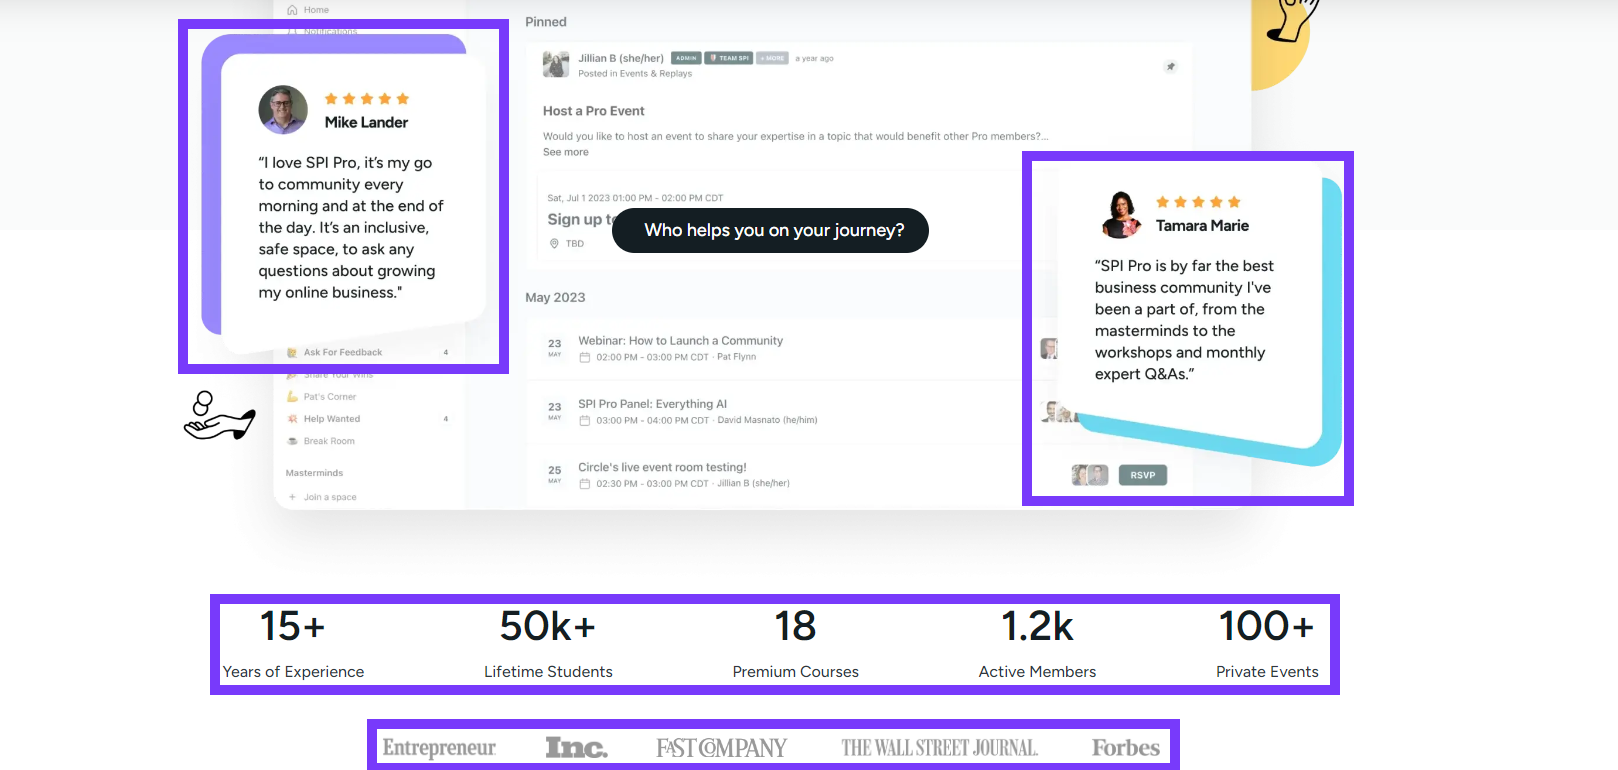The height and width of the screenshot is (770, 1618).
Task: Open Webinar: How to Launch a Community
Action: (x=680, y=341)
